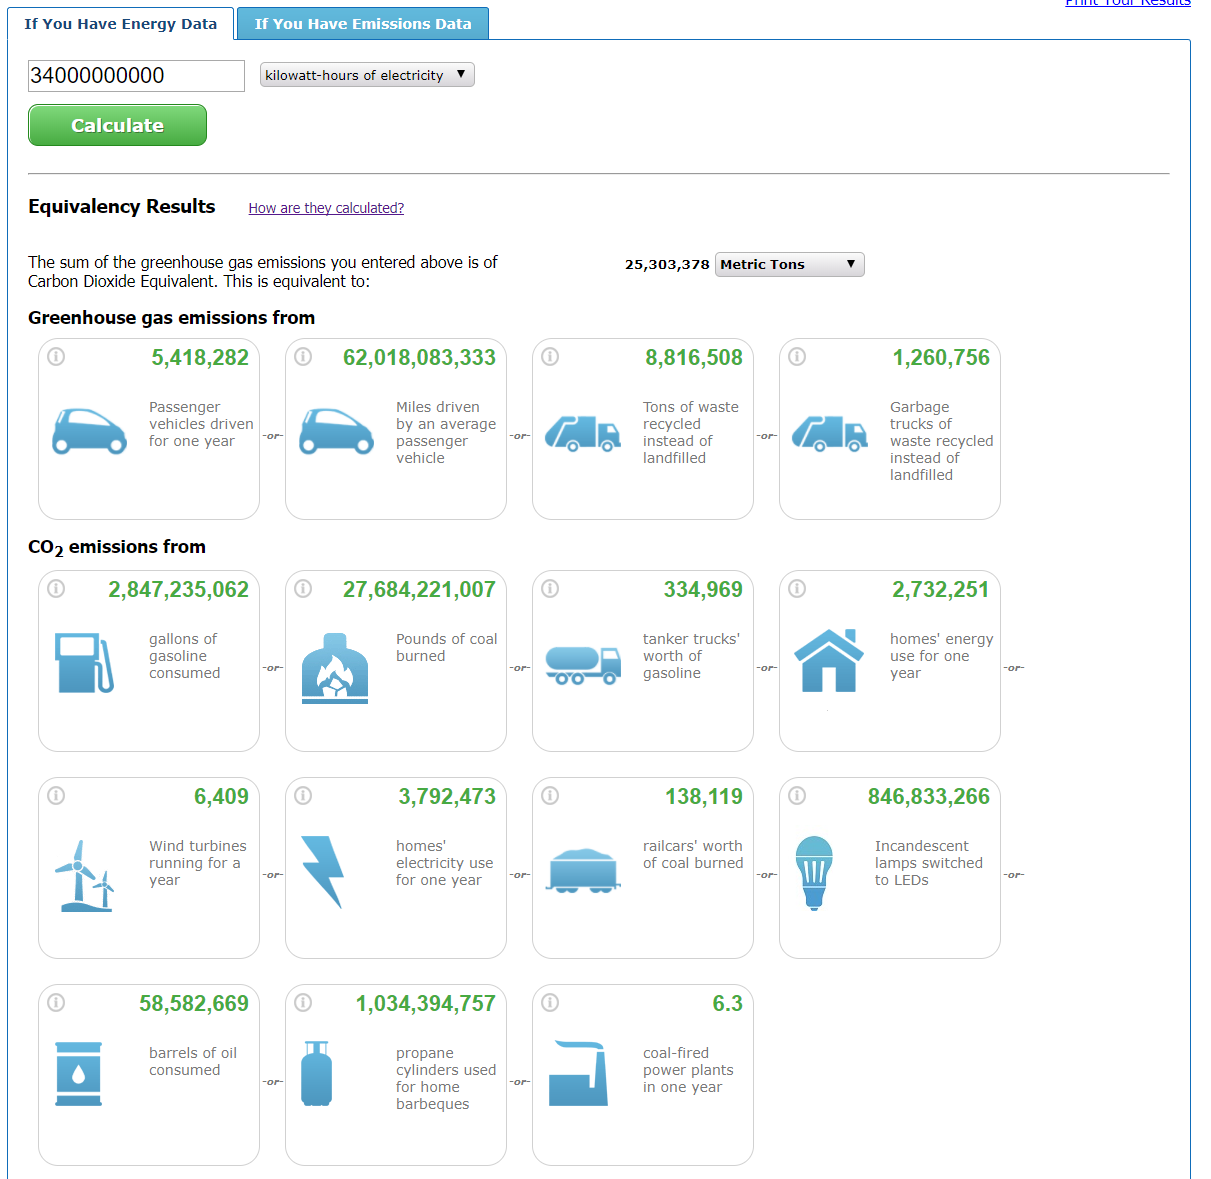Open info icon on barrels of oil card
The image size is (1211, 1179).
57,1003
